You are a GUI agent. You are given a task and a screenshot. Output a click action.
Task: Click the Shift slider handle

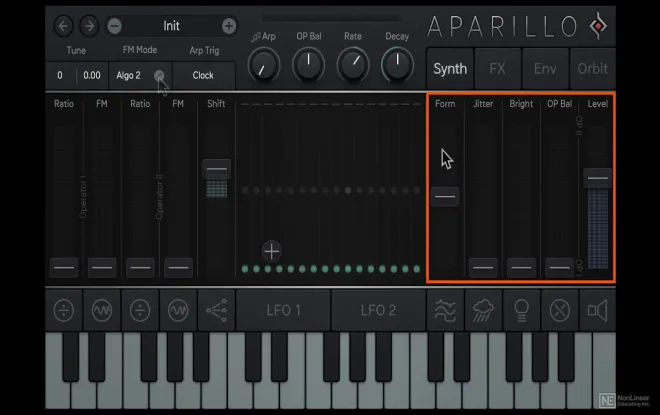[216, 169]
